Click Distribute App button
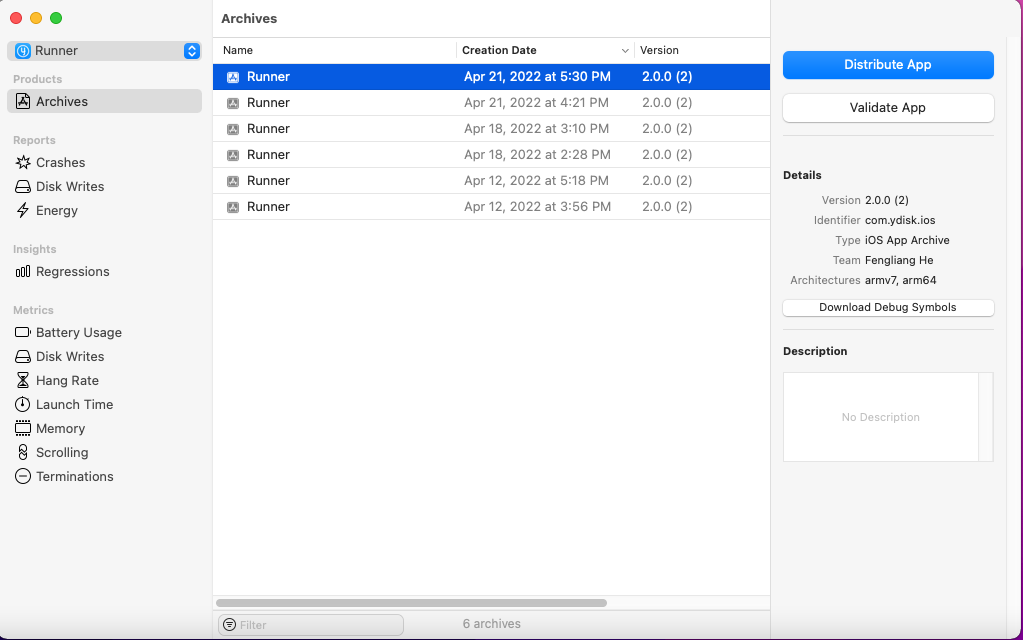The width and height of the screenshot is (1023, 640). click(x=887, y=65)
